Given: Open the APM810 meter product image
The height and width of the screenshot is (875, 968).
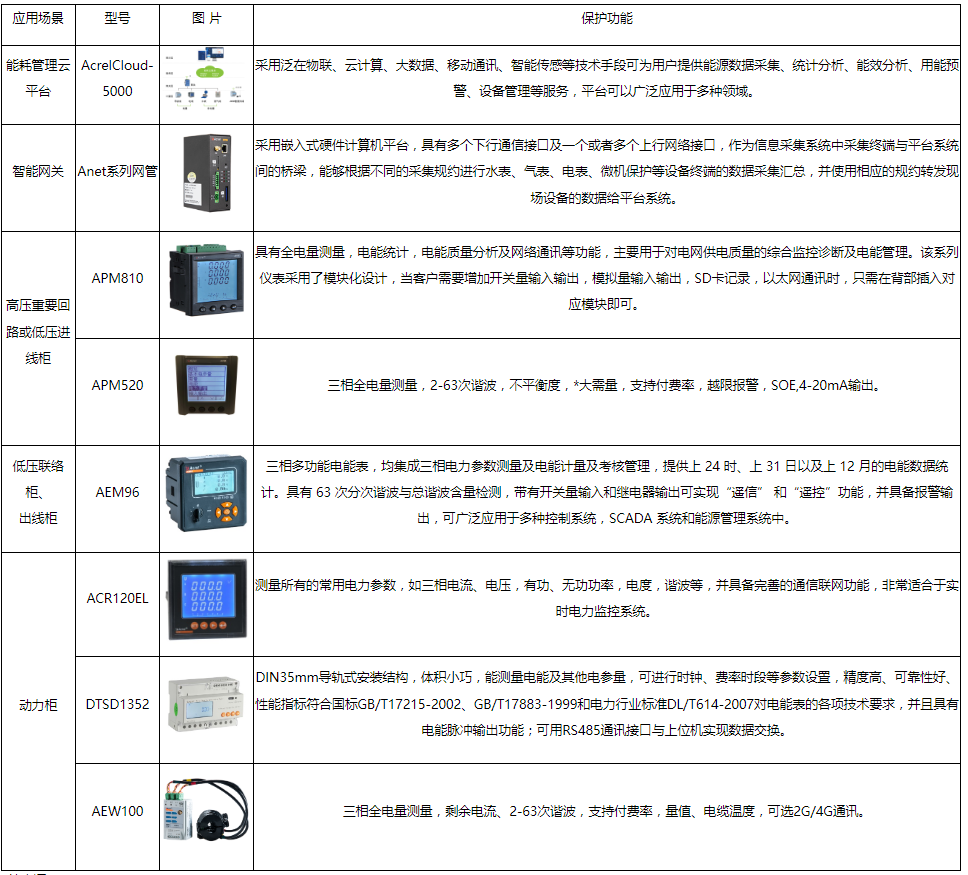Looking at the screenshot, I should [206, 280].
